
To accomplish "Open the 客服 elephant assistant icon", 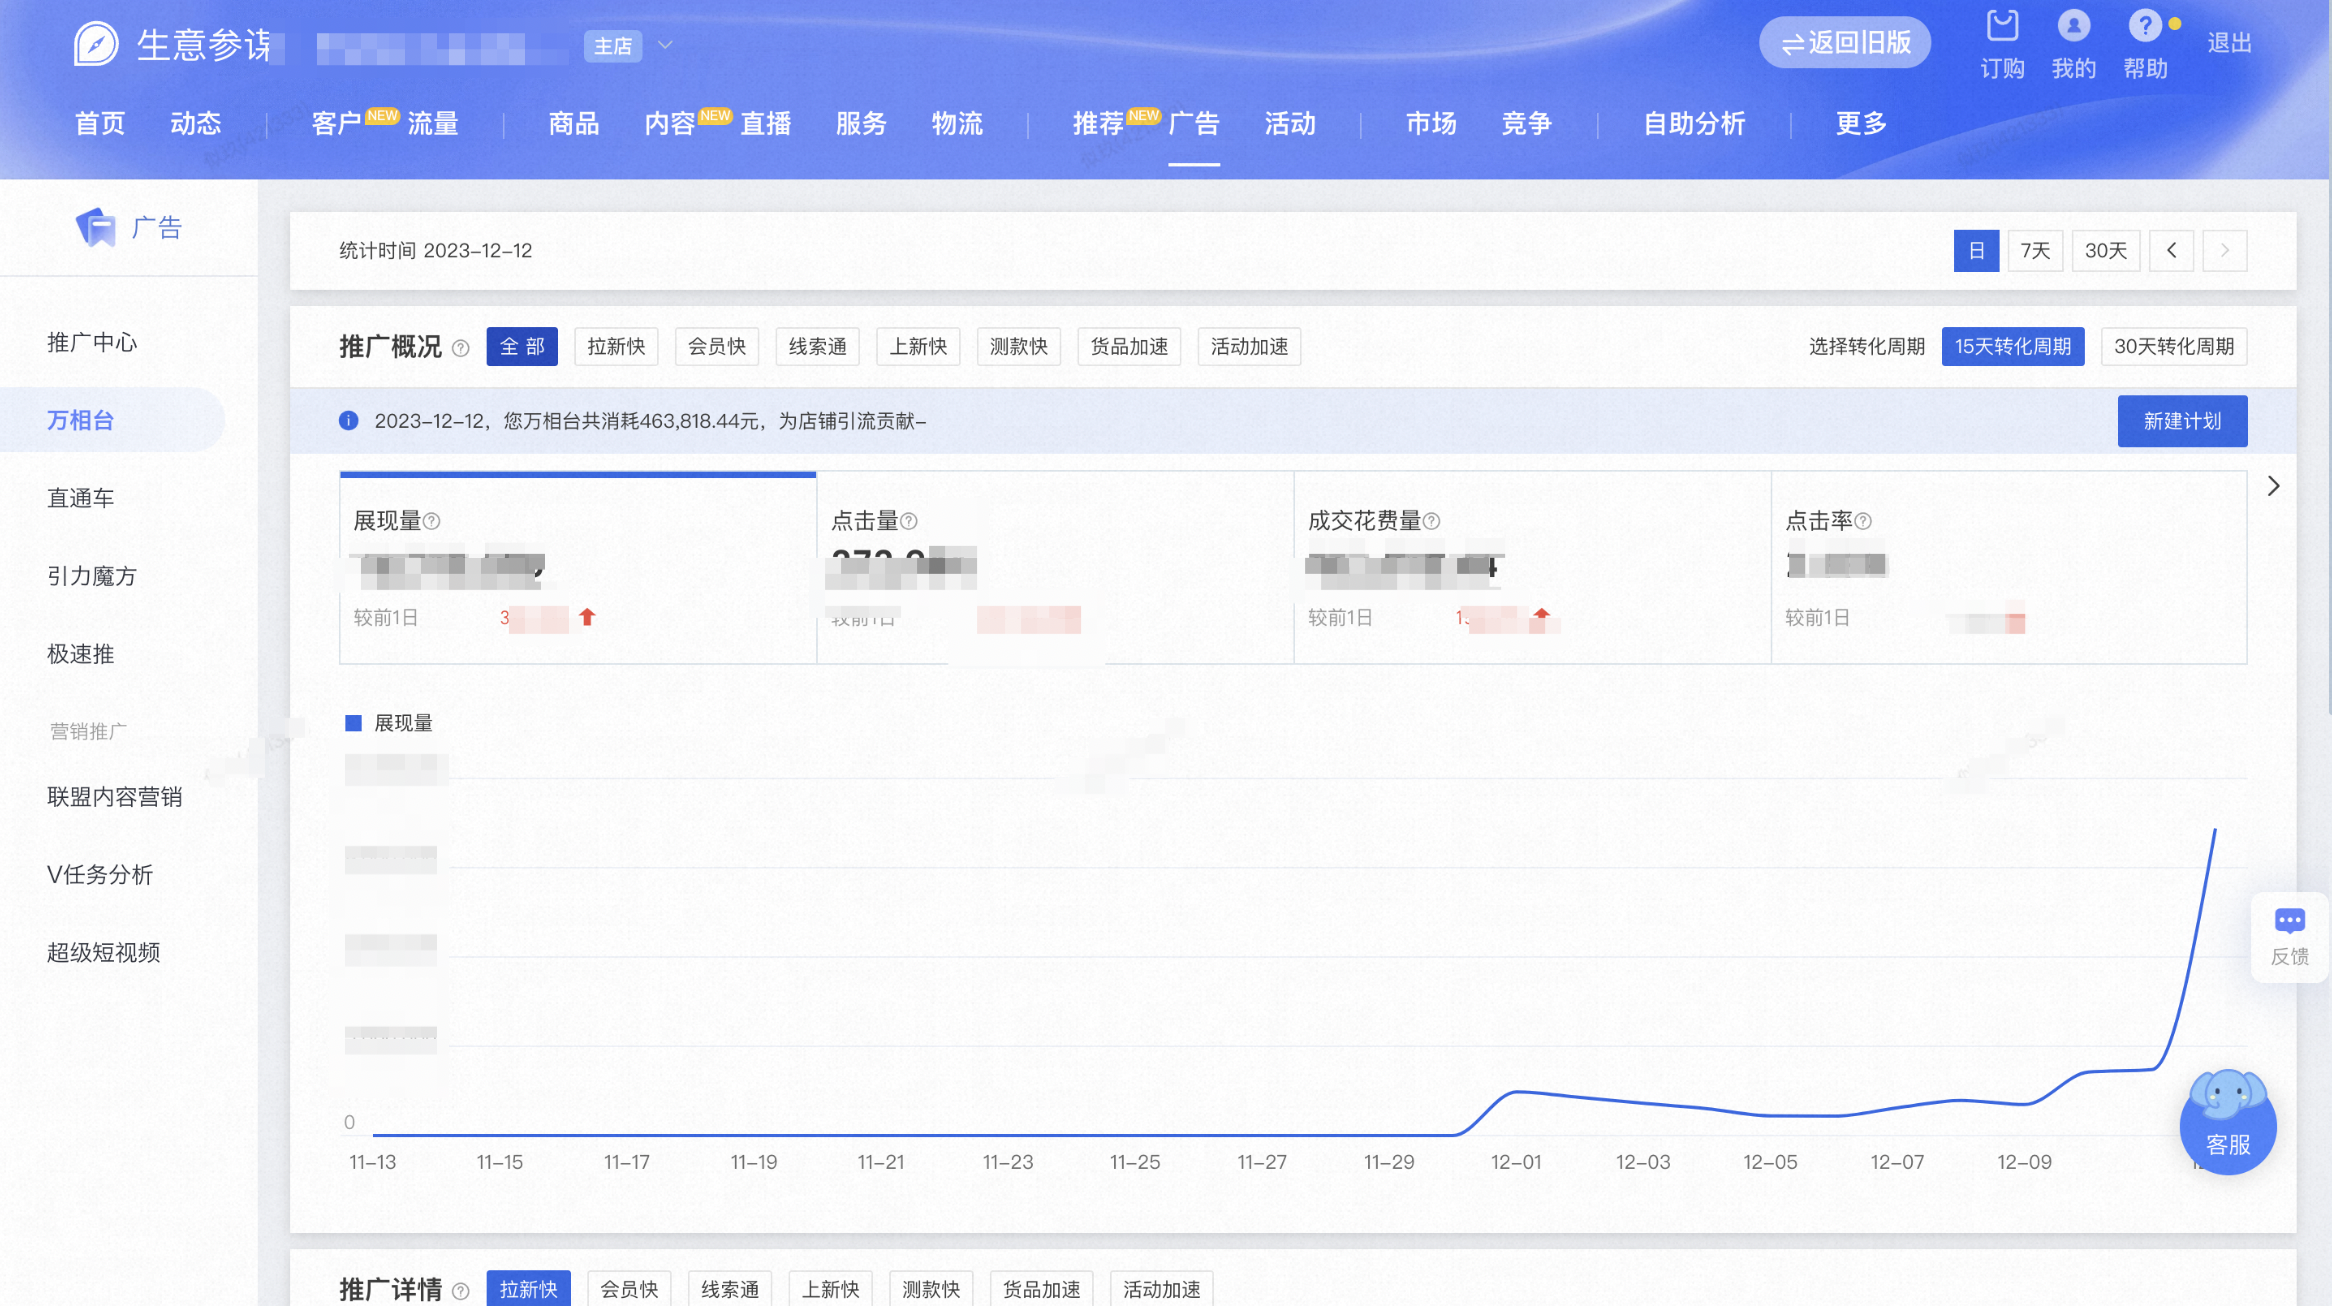I will 2228,1121.
